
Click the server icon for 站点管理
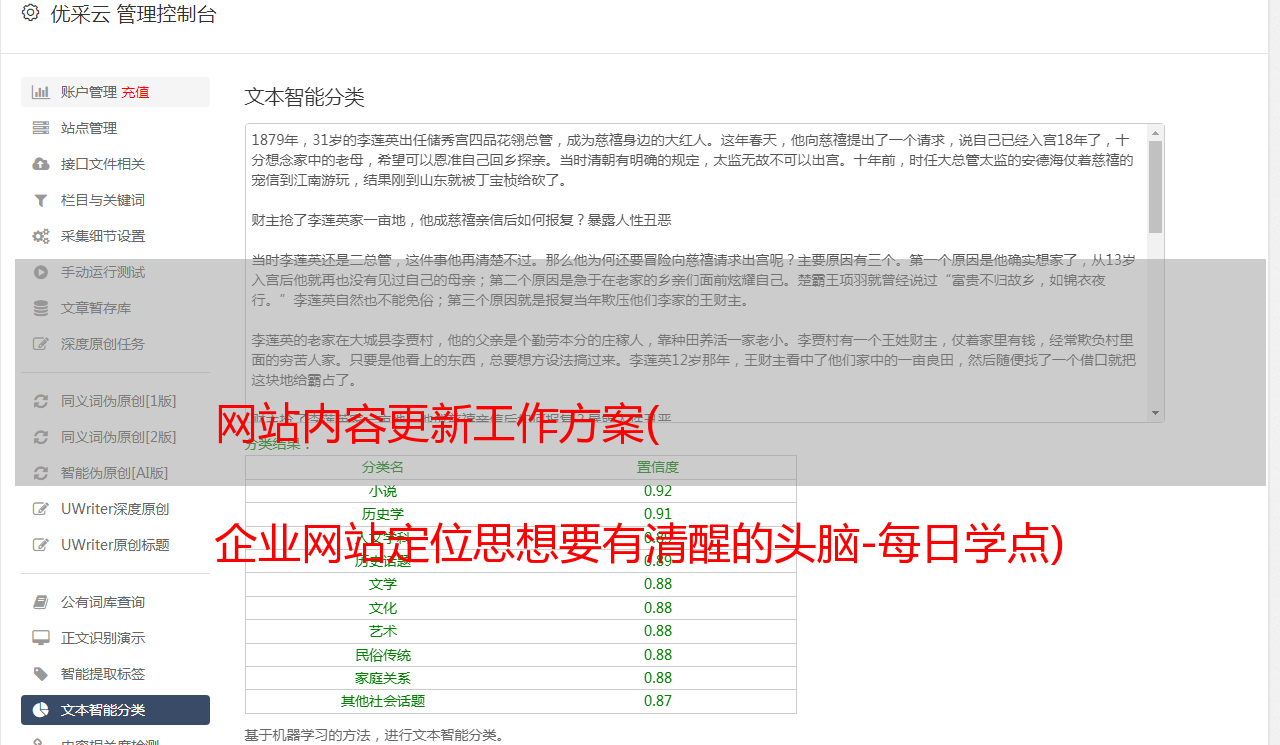pos(41,128)
